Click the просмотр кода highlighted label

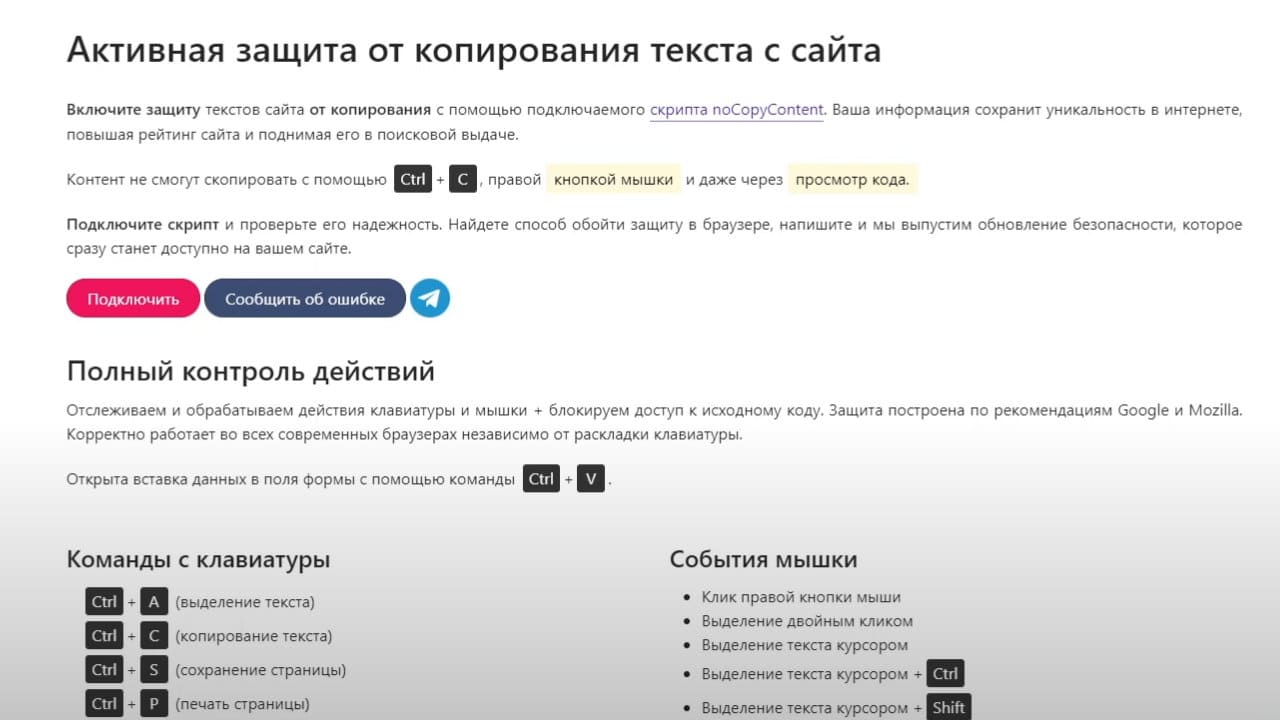click(x=853, y=180)
